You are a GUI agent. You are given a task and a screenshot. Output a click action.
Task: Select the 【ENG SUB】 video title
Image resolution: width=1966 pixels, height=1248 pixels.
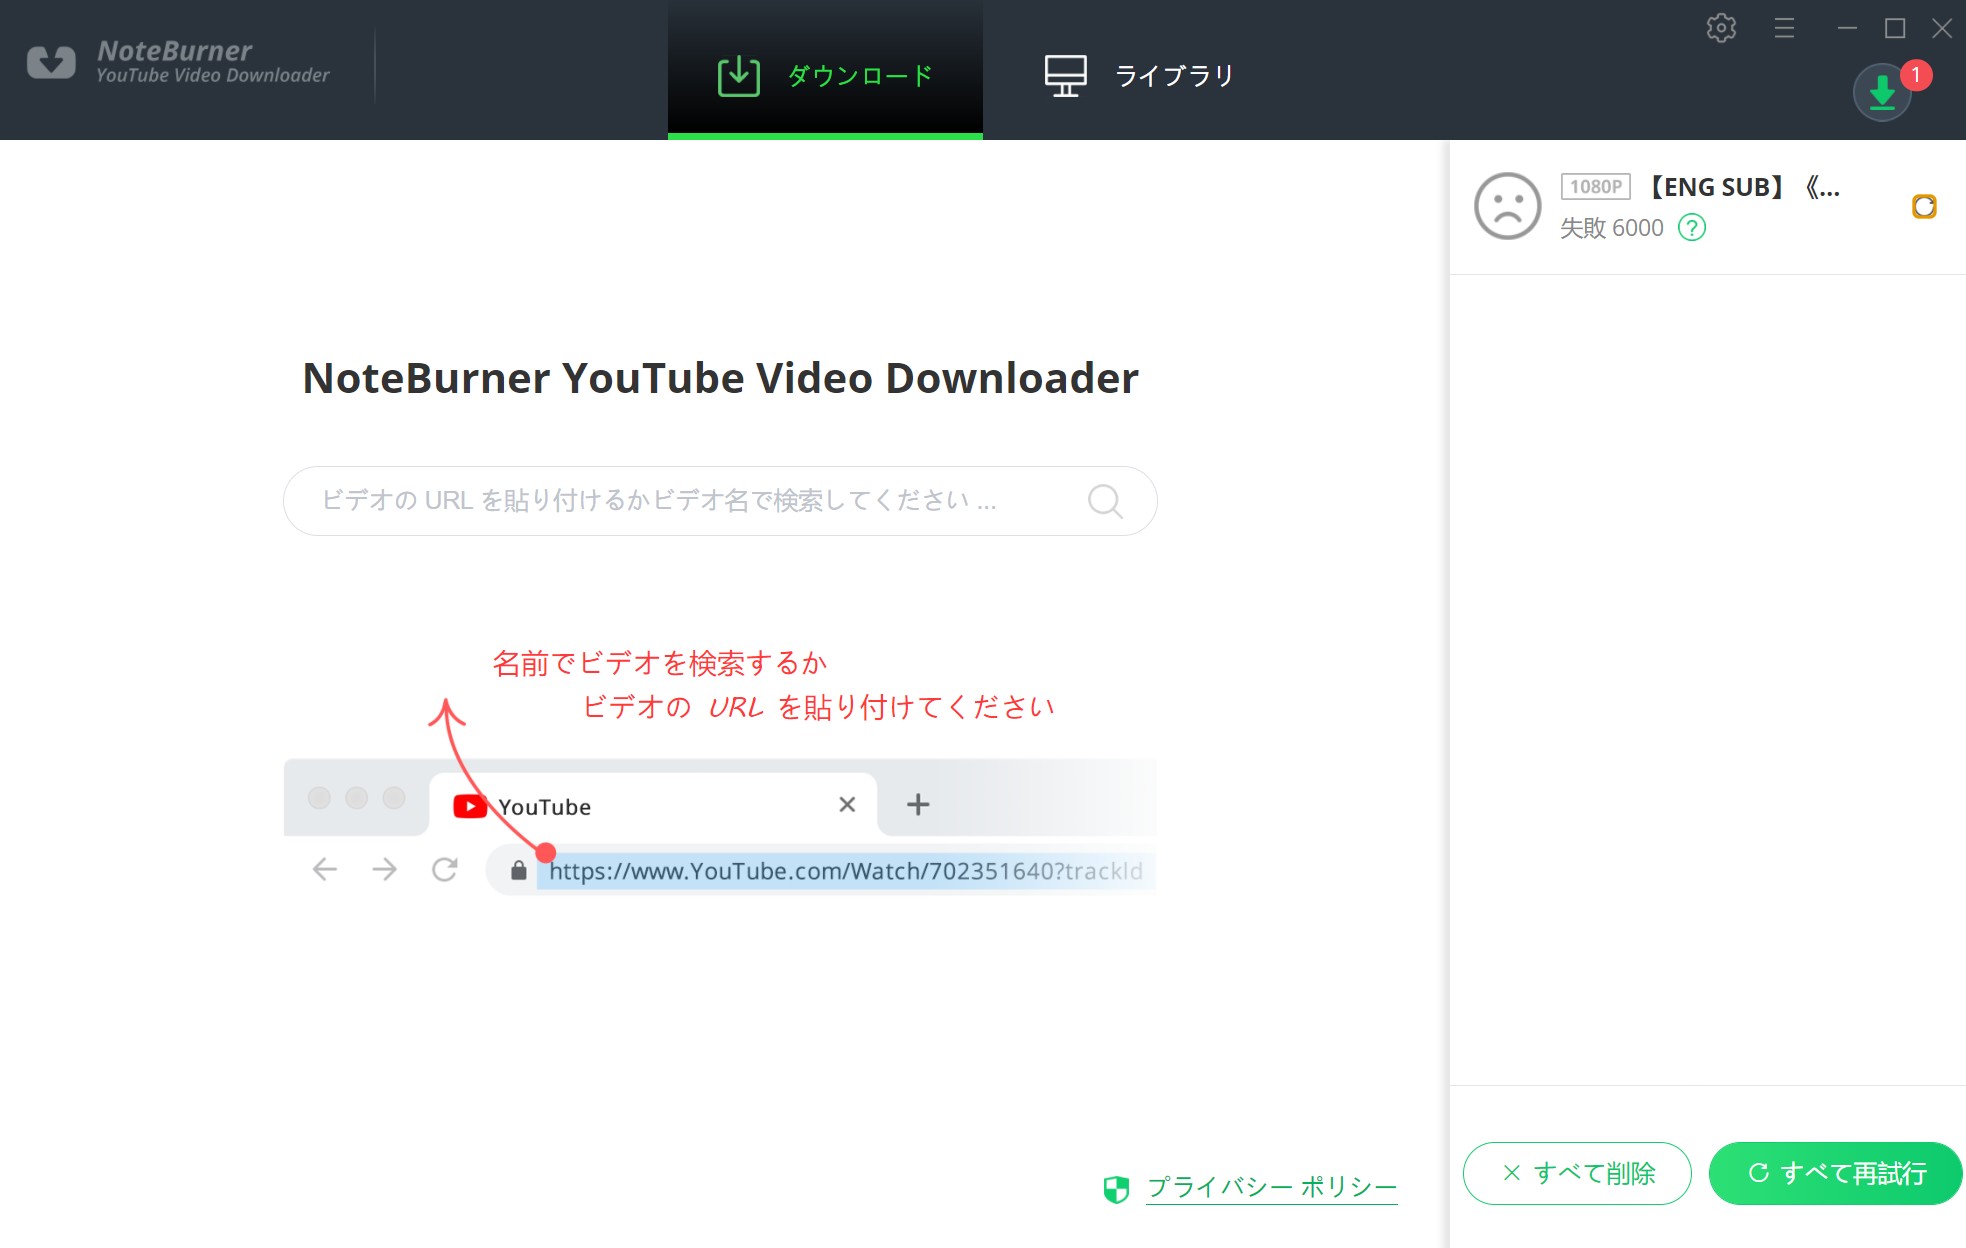pyautogui.click(x=1741, y=187)
